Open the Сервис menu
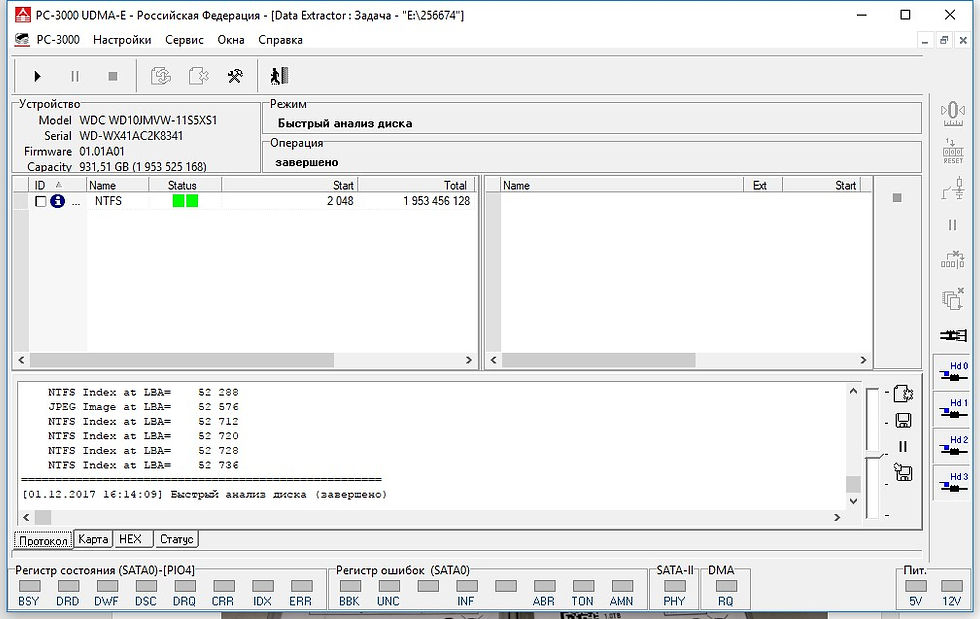The image size is (980, 619). click(x=184, y=39)
